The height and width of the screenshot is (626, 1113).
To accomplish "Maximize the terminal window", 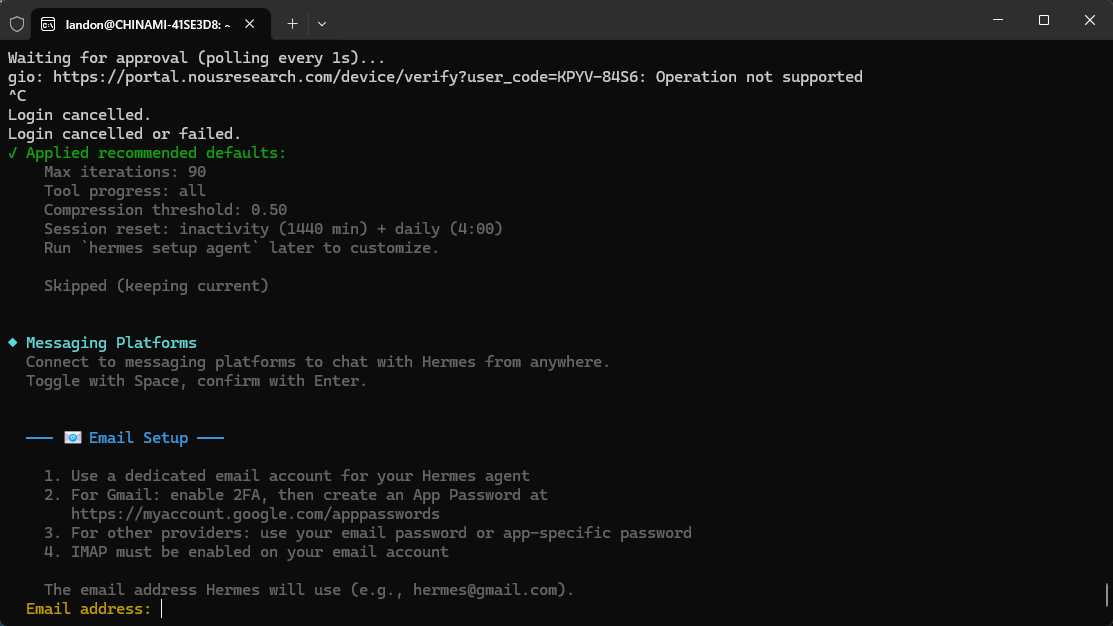I will [x=1043, y=20].
